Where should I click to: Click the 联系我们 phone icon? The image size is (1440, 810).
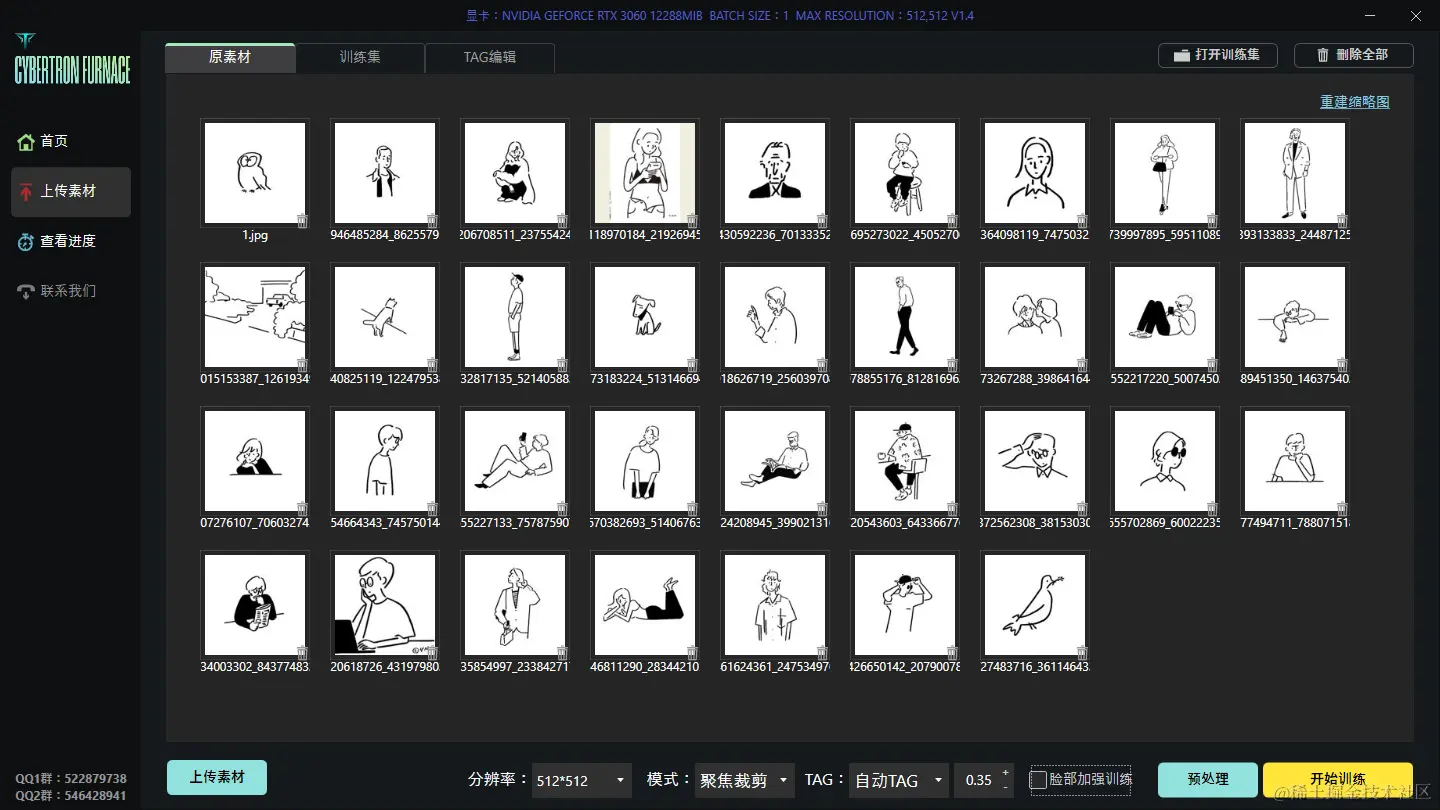(x=25, y=291)
